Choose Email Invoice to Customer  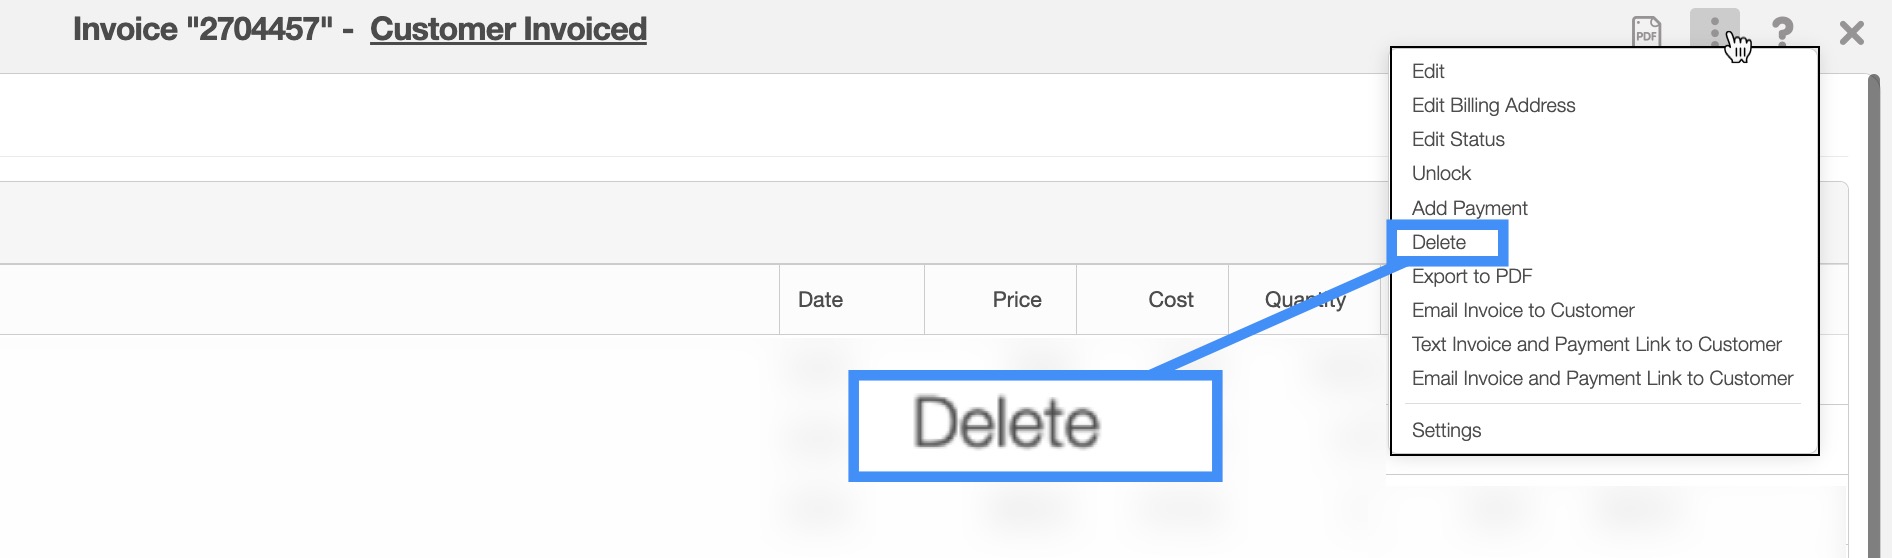coord(1523,310)
